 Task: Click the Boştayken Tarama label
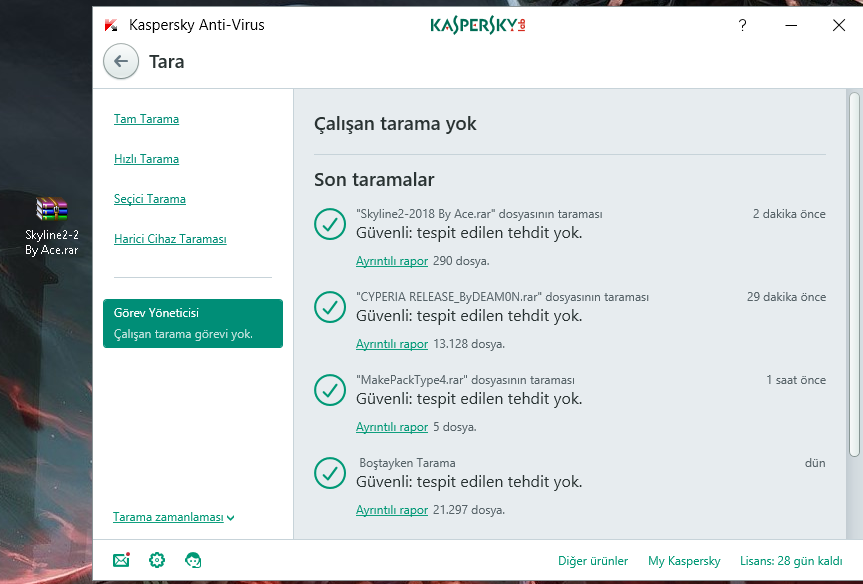(407, 463)
